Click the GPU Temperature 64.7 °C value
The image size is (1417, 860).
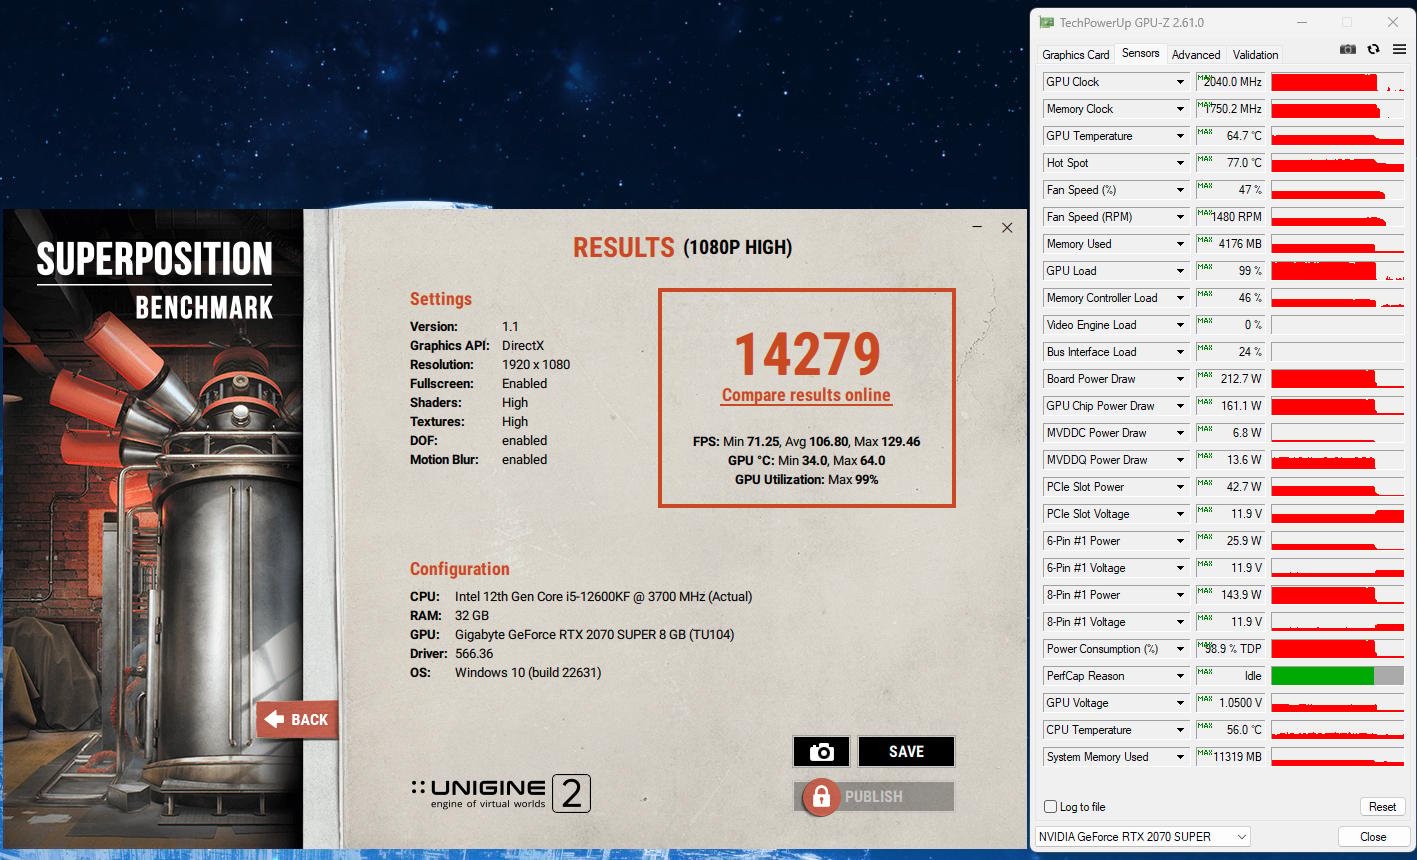tap(1231, 136)
